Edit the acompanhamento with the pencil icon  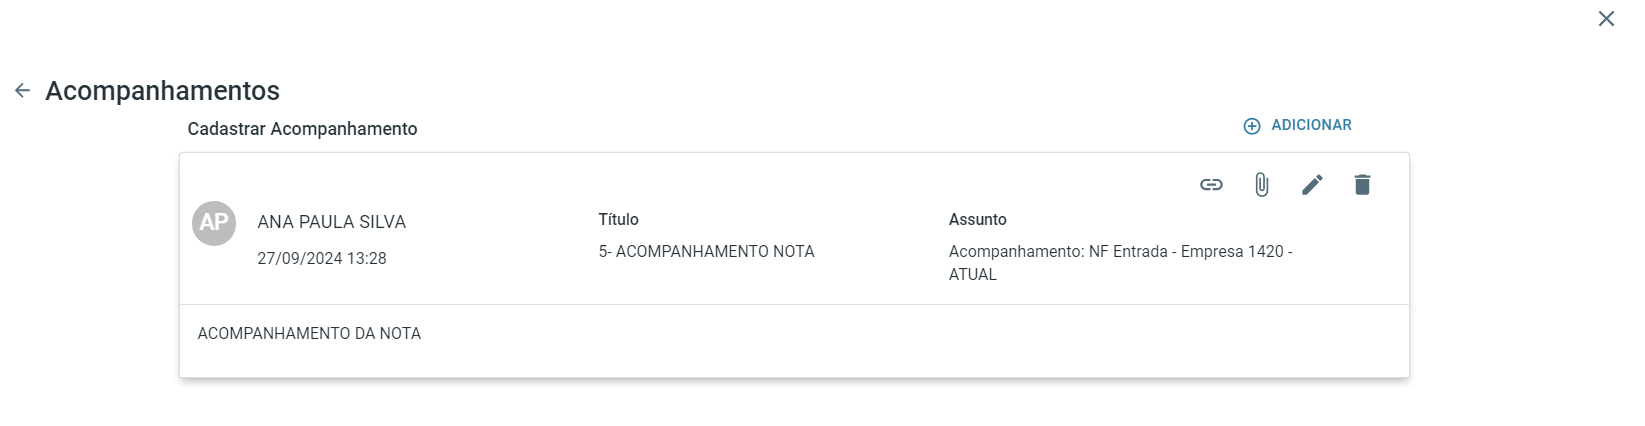(x=1312, y=185)
